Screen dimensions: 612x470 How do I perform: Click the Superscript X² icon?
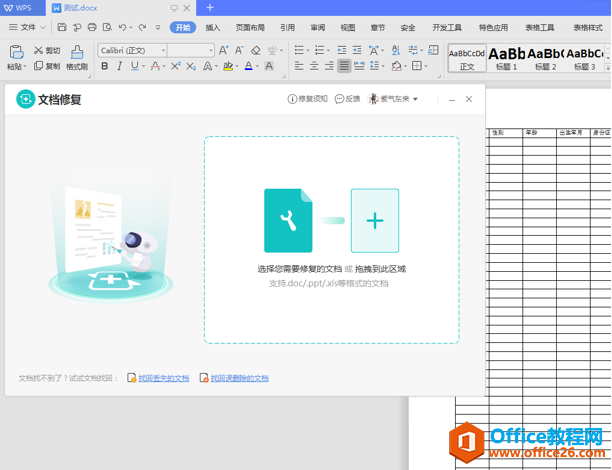click(176, 66)
